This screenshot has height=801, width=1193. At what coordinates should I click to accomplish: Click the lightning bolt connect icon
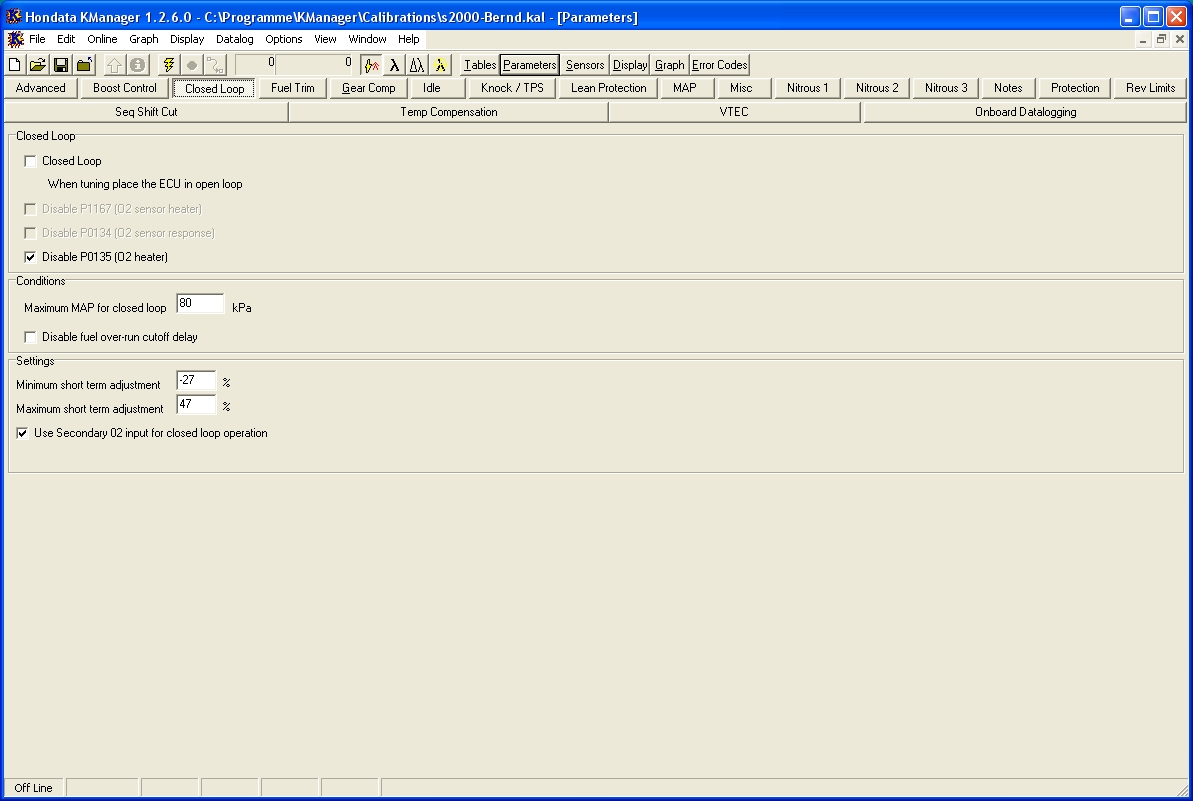tap(169, 65)
